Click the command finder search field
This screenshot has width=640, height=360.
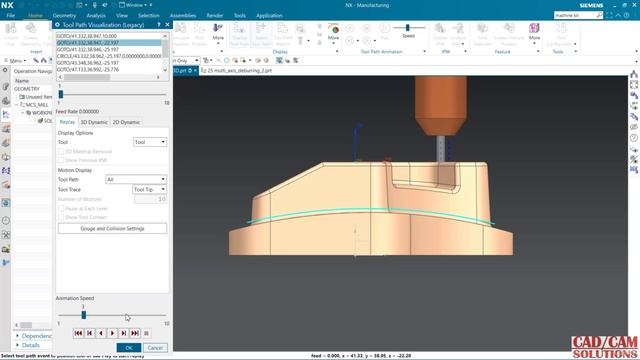(575, 15)
